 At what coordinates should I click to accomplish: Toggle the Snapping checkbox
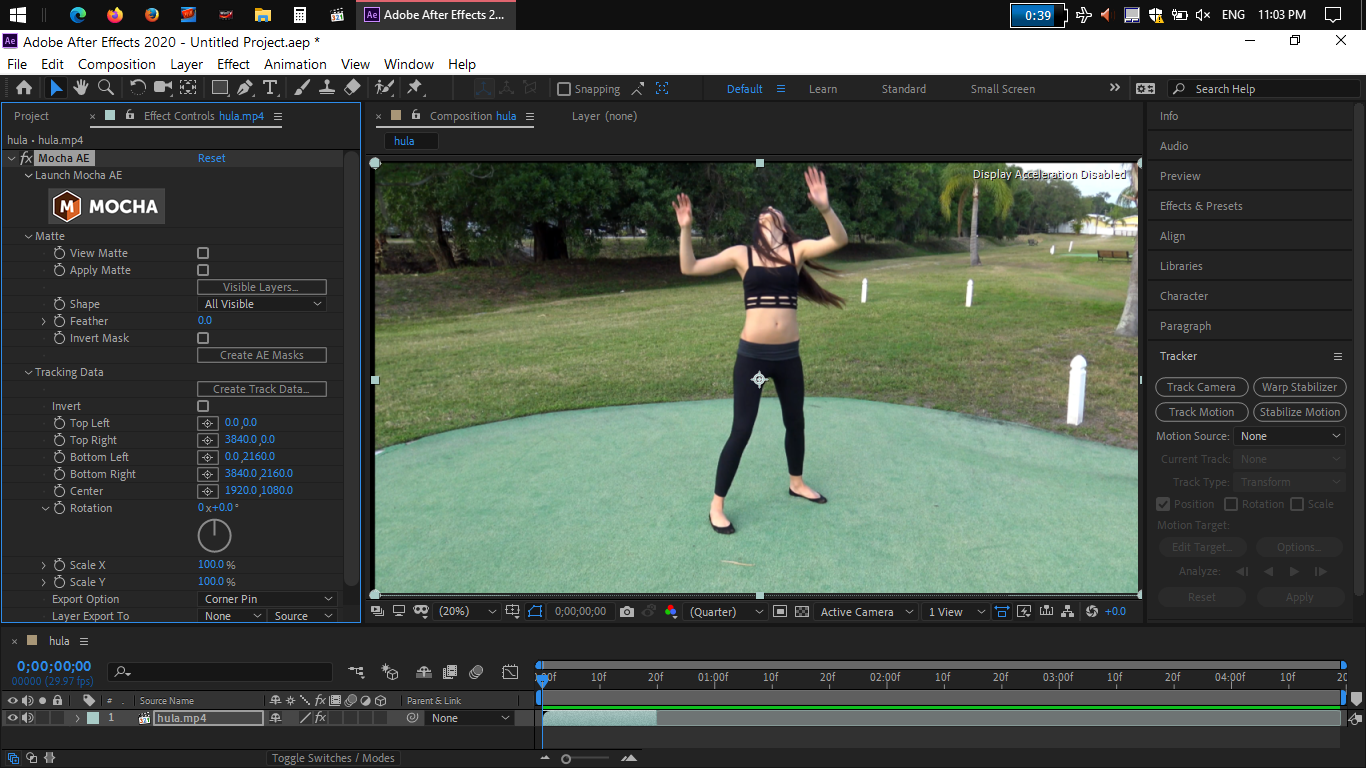coord(564,89)
